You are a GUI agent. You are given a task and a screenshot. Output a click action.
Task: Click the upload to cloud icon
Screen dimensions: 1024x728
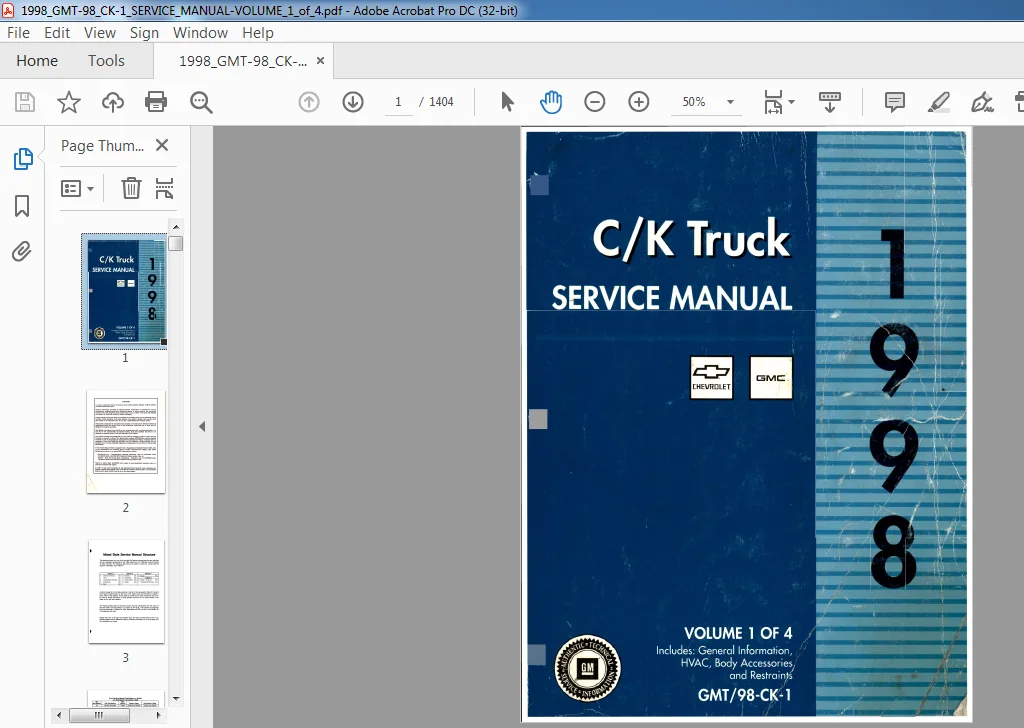112,102
